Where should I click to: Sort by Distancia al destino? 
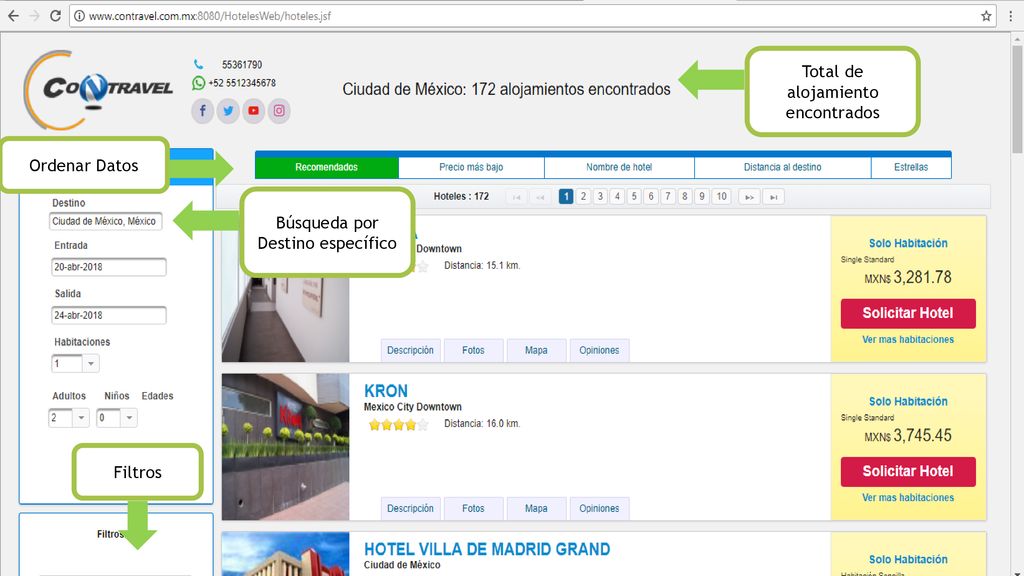coord(782,167)
